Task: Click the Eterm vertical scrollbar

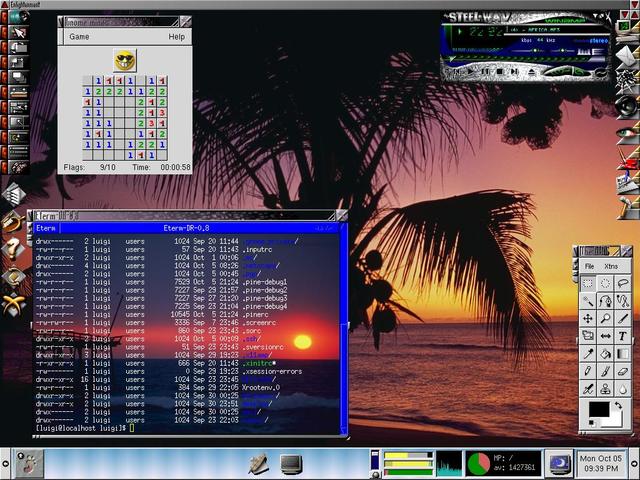Action: 344,329
